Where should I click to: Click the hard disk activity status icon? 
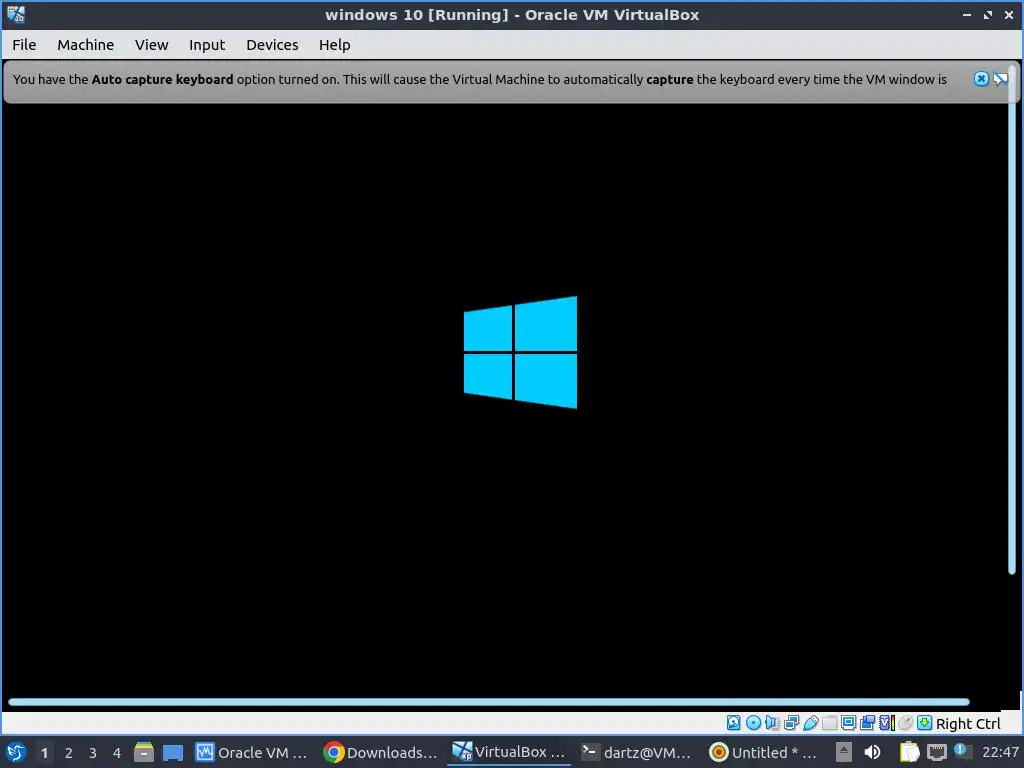(733, 723)
